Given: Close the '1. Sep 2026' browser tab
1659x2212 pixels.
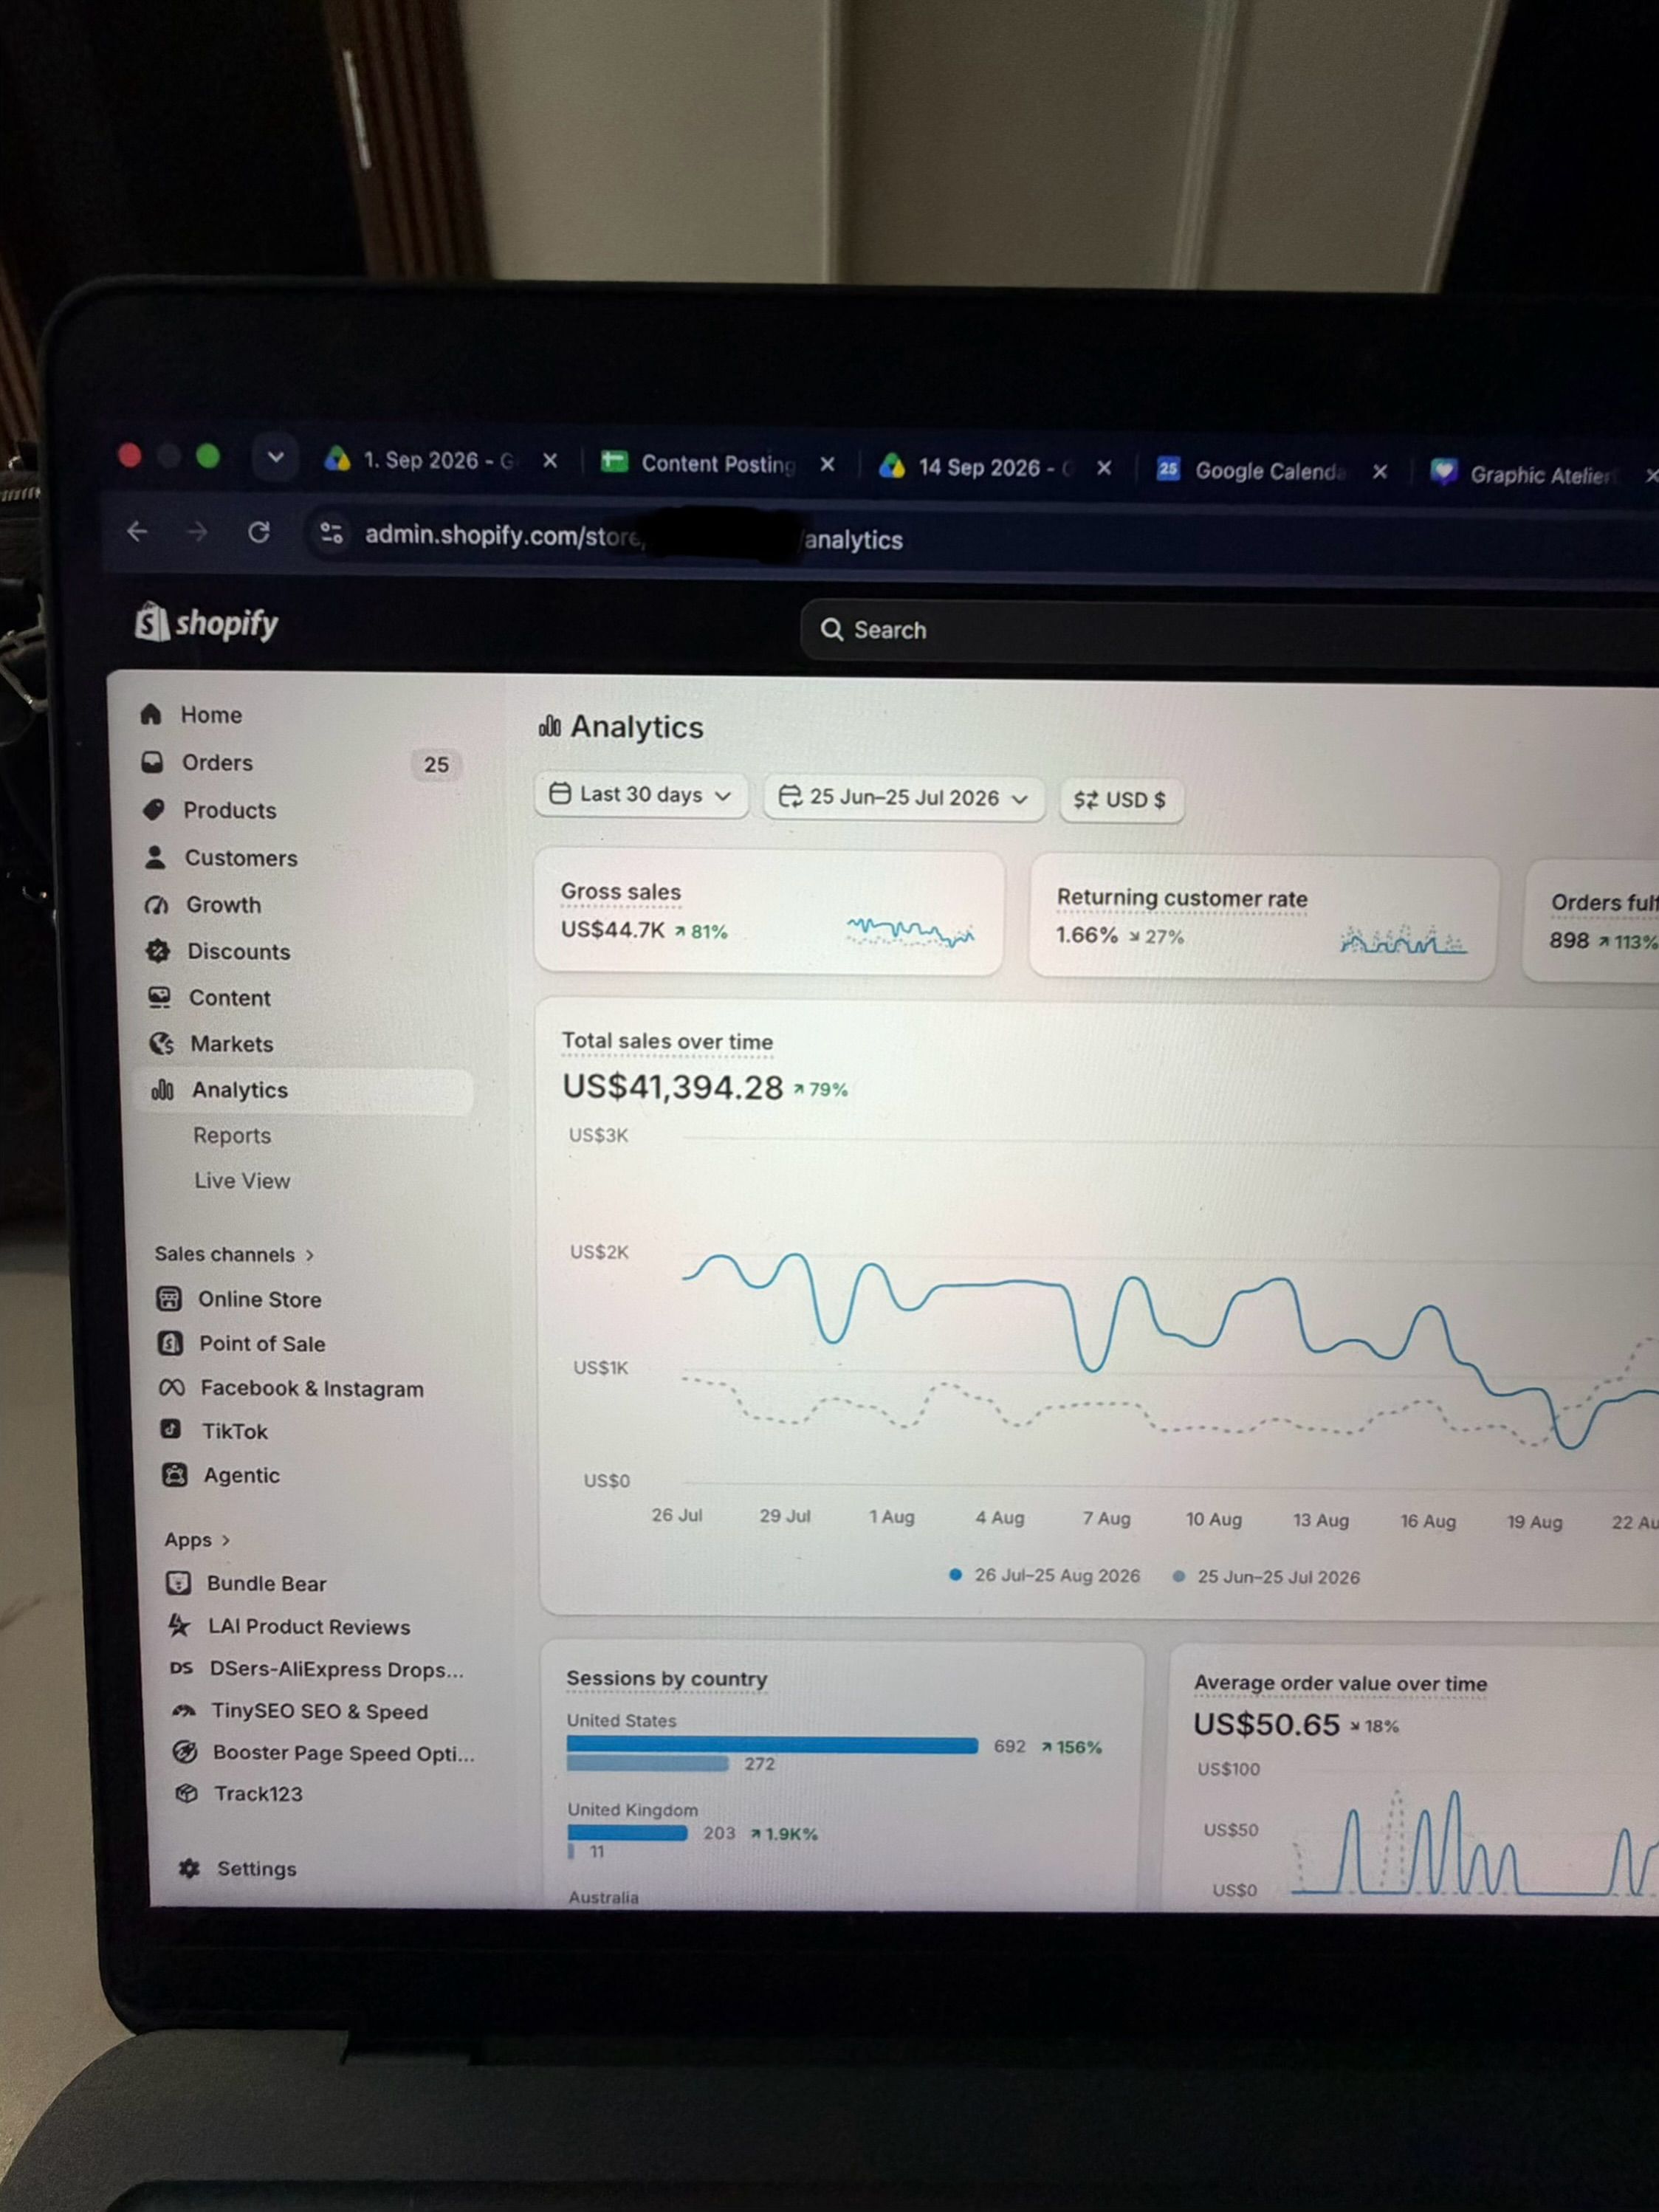Looking at the screenshot, I should tap(550, 460).
